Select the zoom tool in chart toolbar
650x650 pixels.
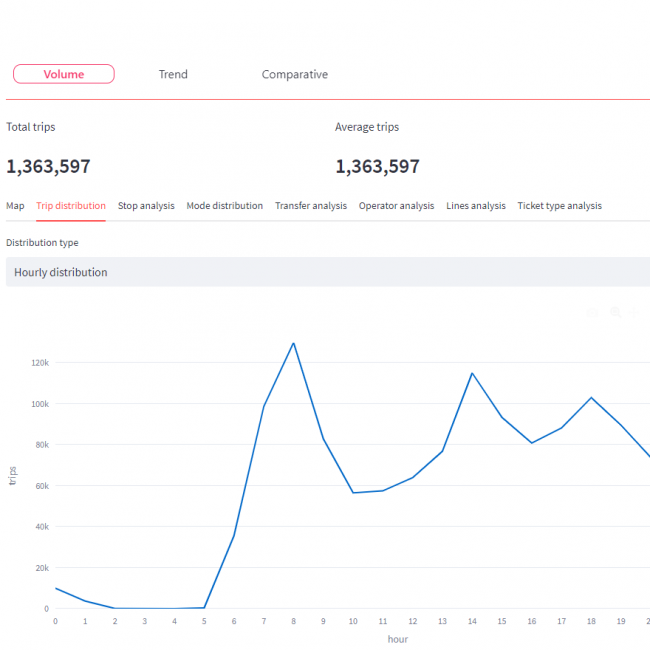tap(616, 312)
